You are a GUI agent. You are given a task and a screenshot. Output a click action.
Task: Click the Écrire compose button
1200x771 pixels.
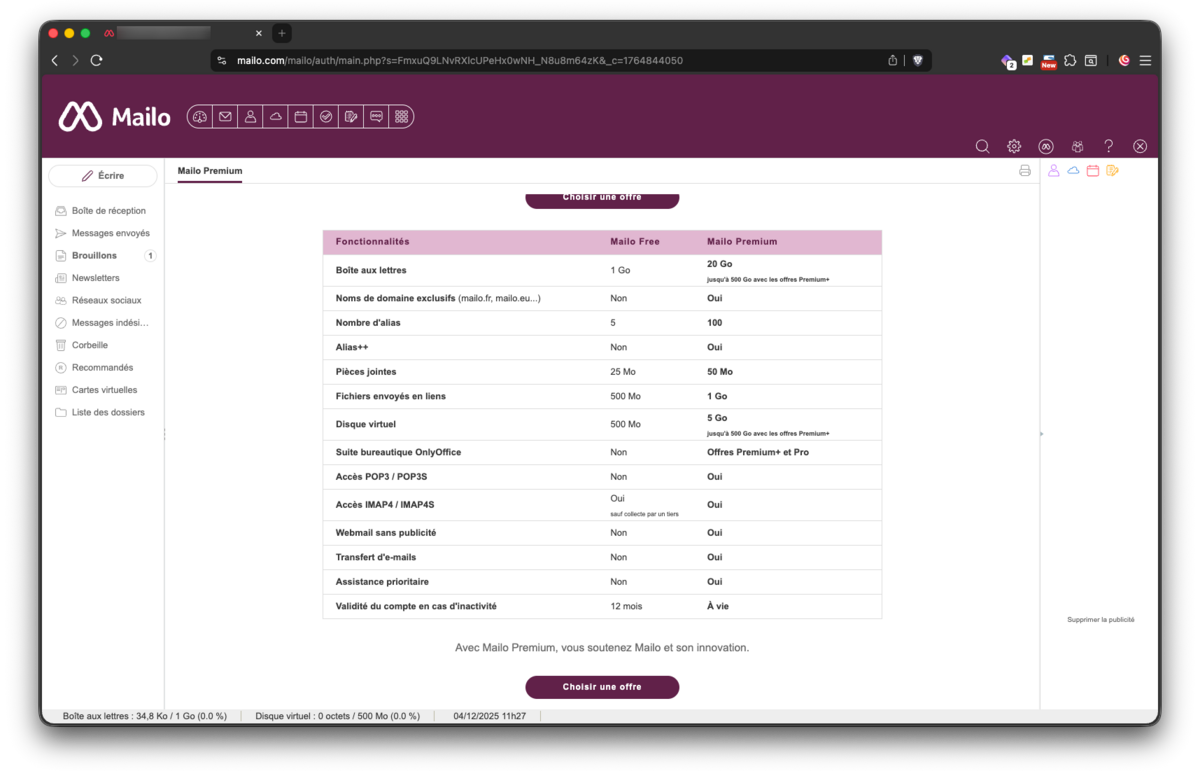pos(103,176)
